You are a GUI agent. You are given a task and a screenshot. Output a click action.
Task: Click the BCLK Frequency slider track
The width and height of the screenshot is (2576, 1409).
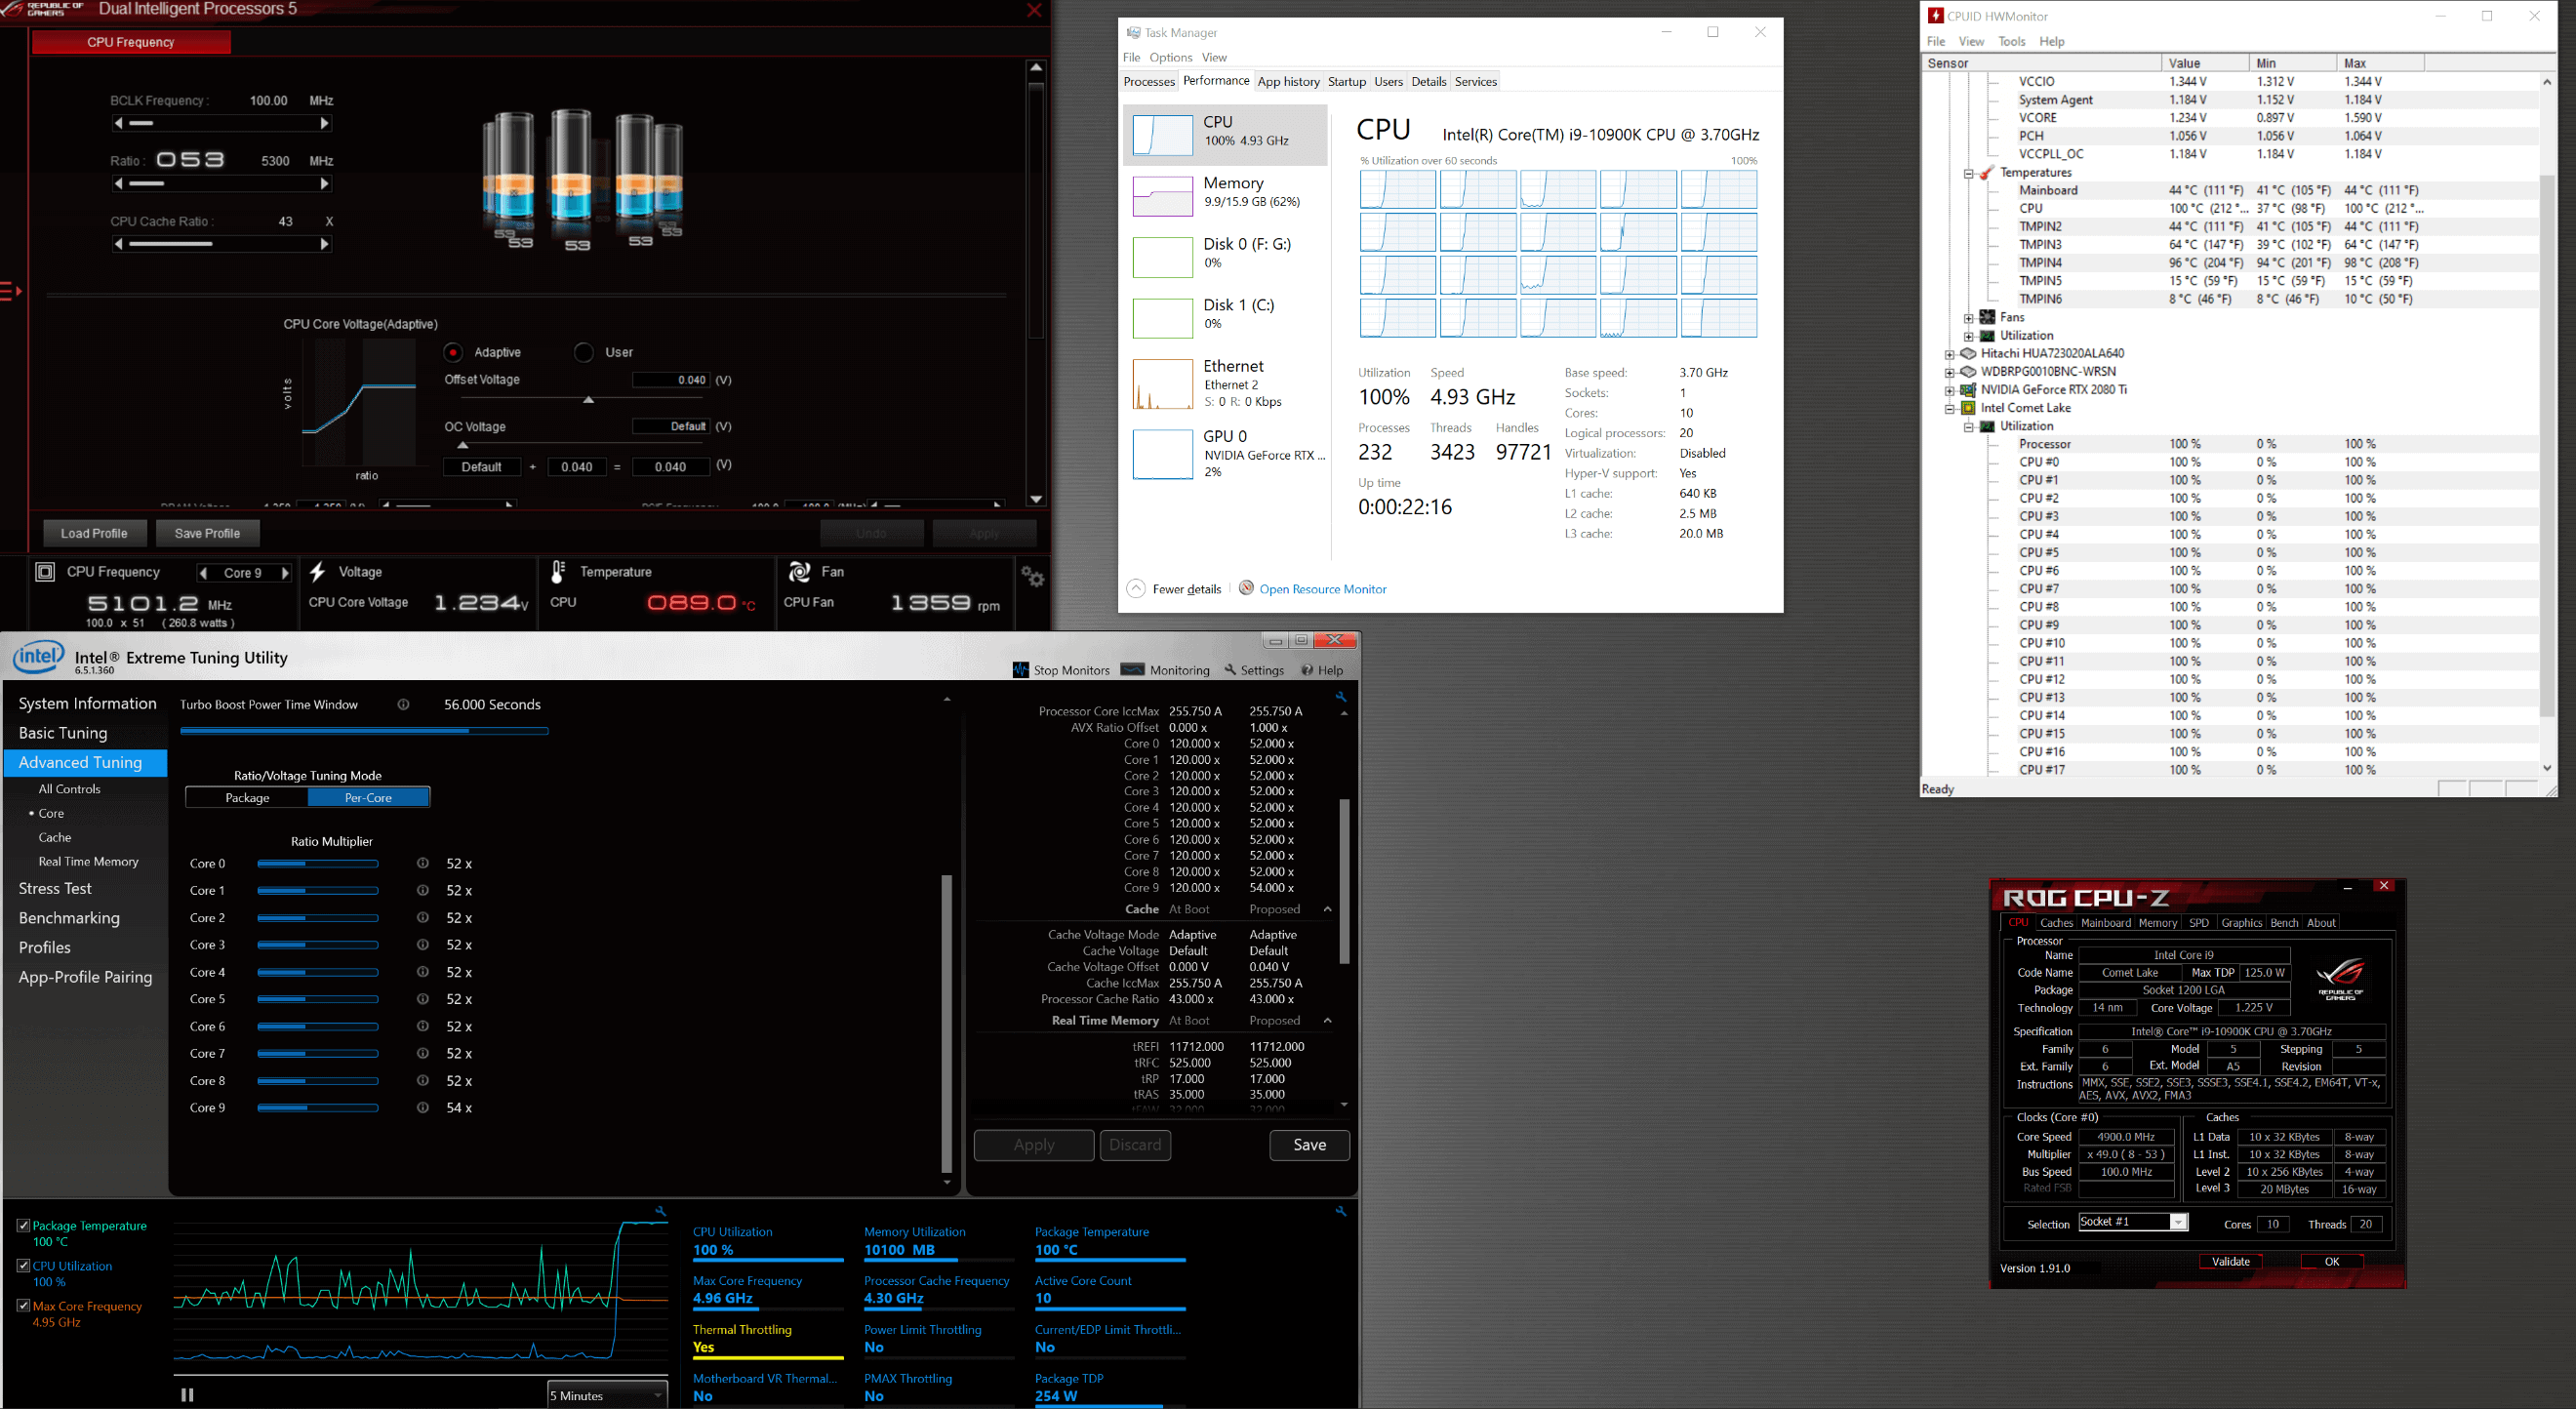point(222,123)
